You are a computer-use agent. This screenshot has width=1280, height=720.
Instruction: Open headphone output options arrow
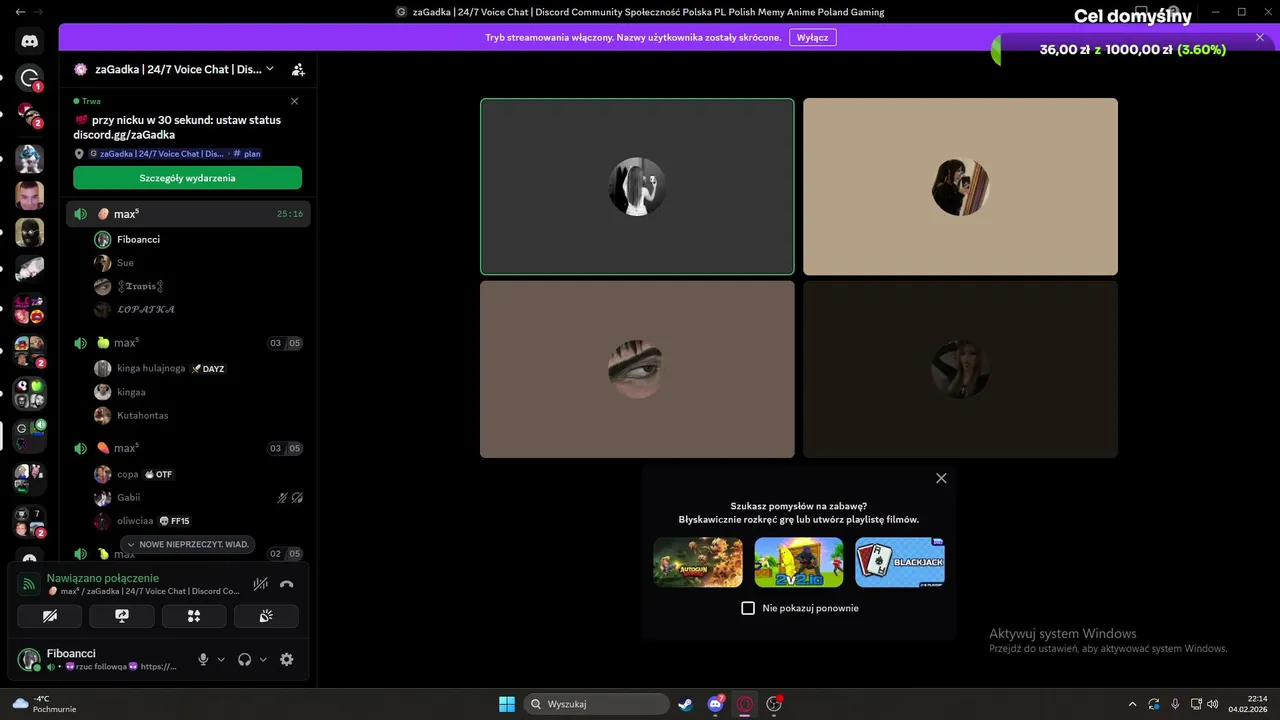pyautogui.click(x=263, y=659)
